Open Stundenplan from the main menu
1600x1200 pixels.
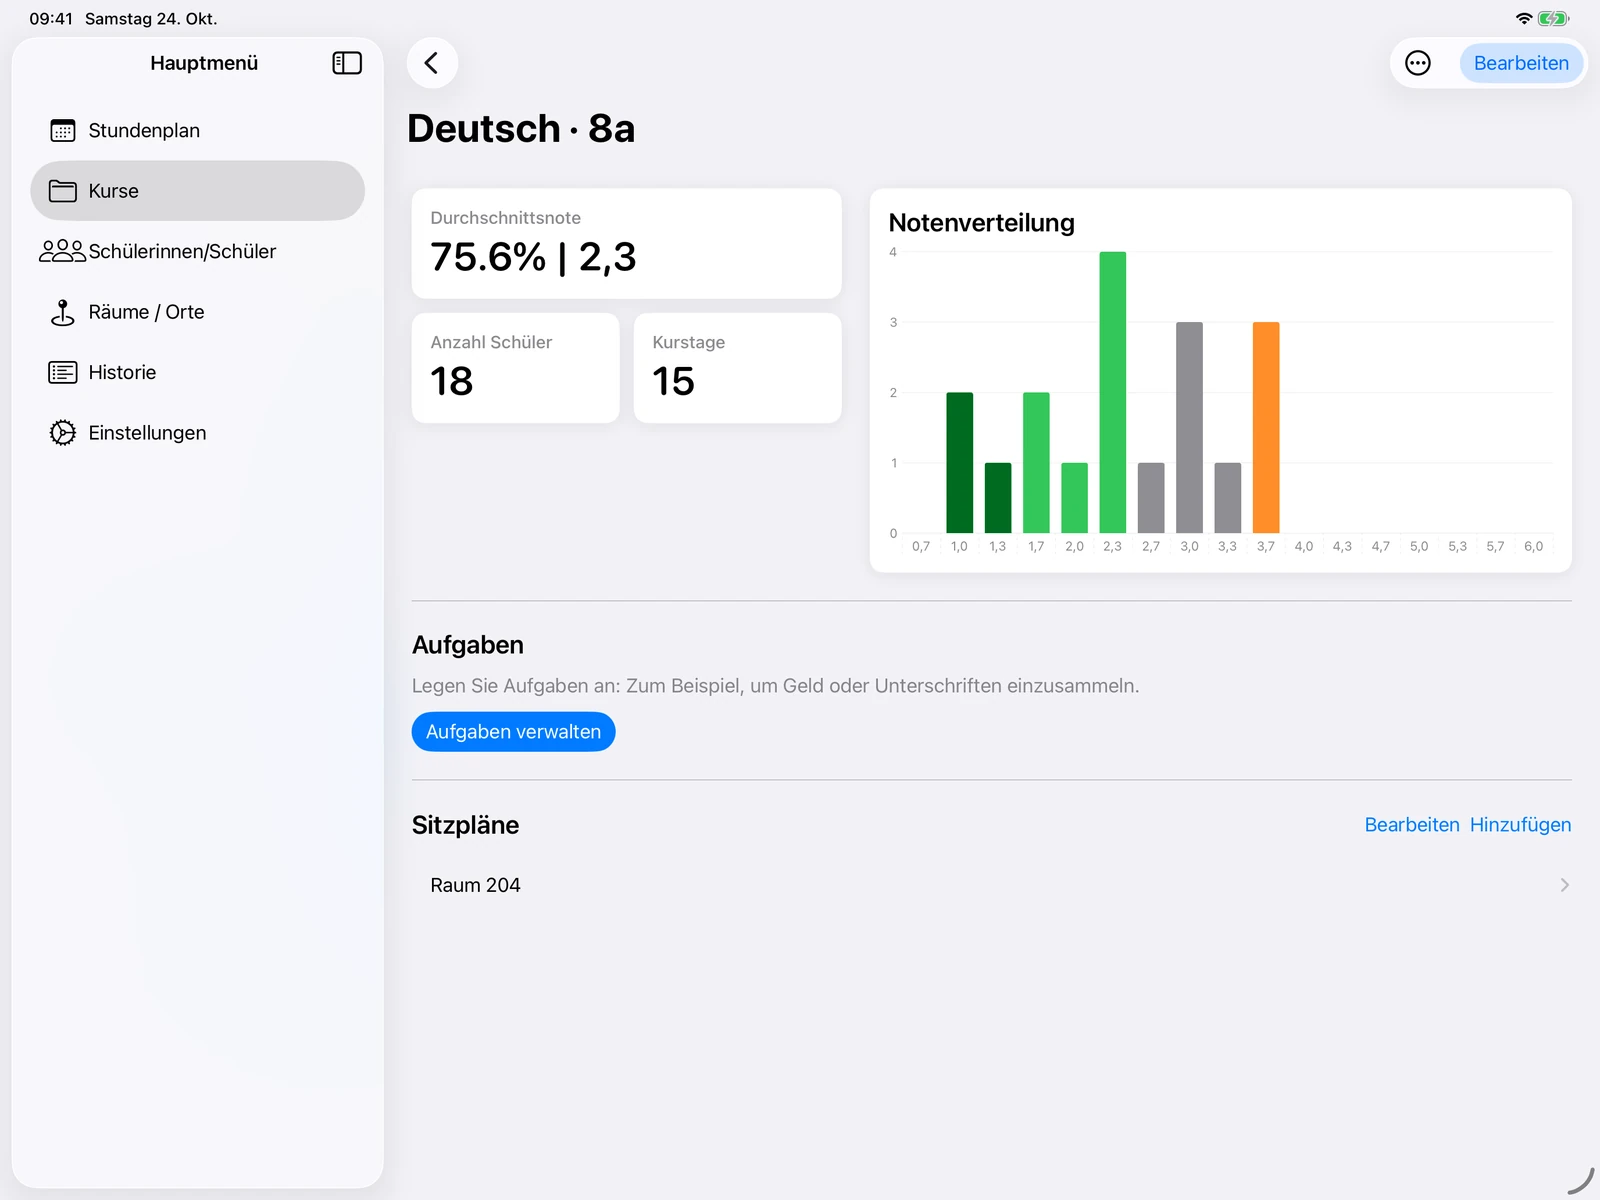point(197,131)
